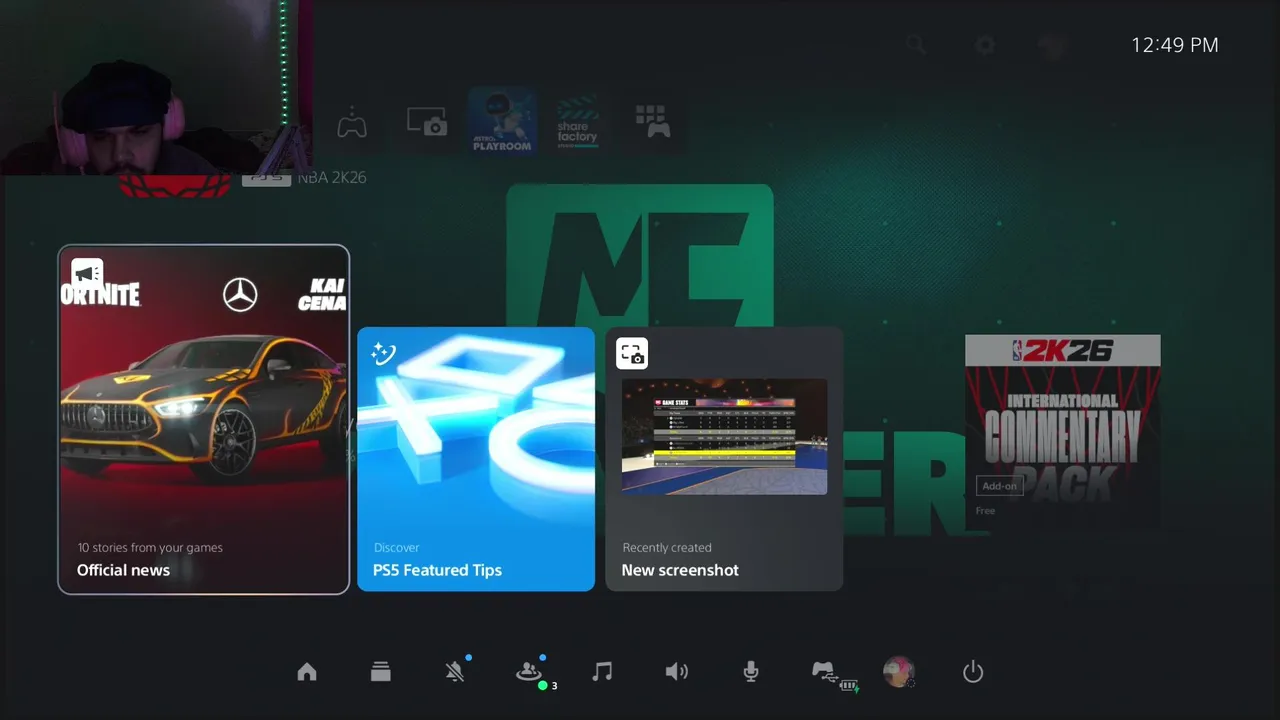
Task: Open the Music note icon
Action: point(602,672)
